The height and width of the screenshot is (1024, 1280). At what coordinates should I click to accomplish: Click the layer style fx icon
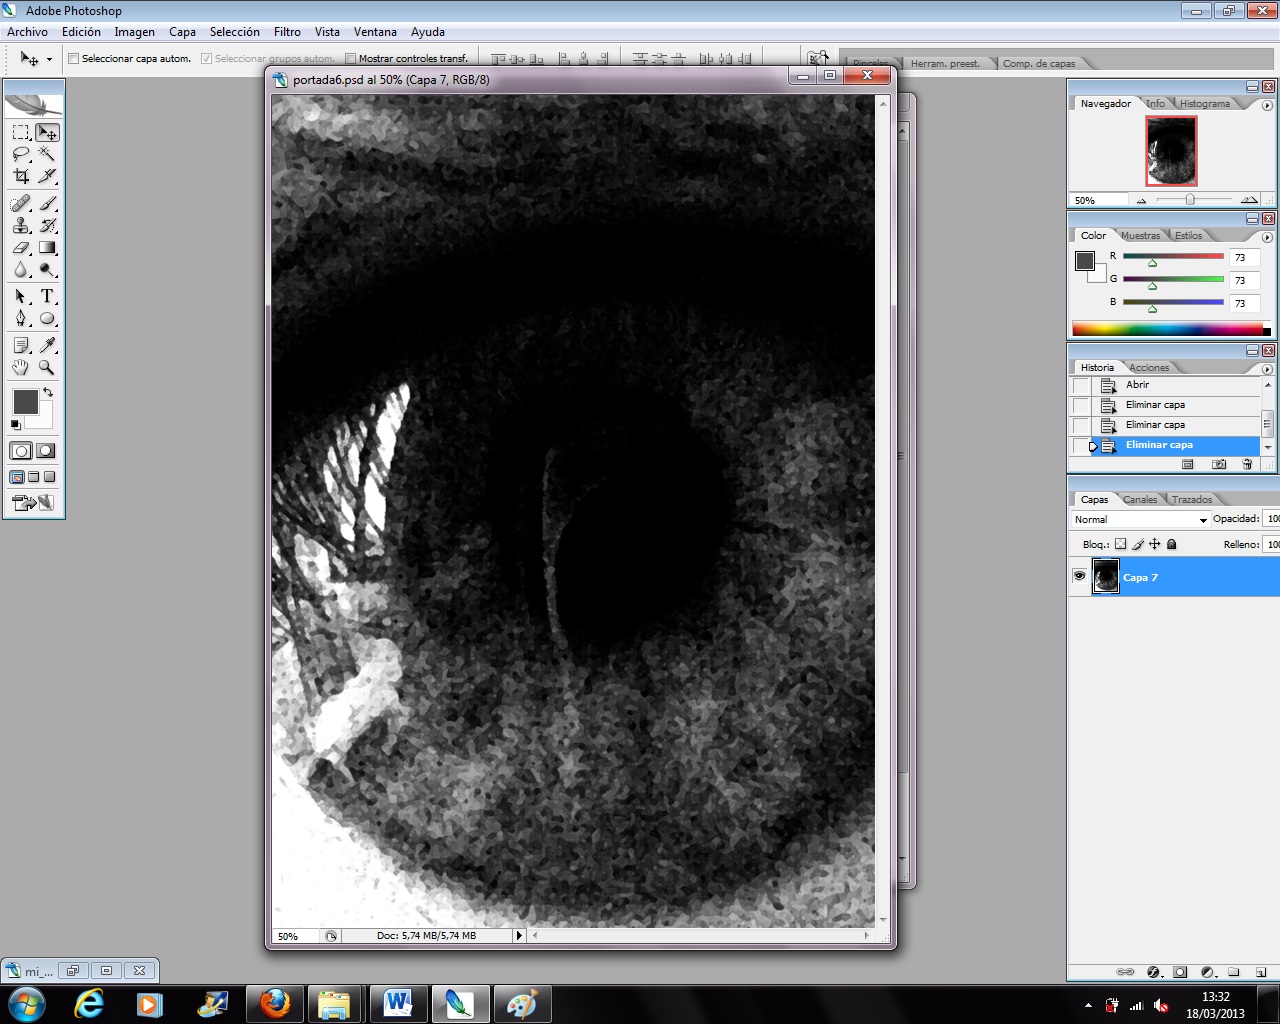1153,972
